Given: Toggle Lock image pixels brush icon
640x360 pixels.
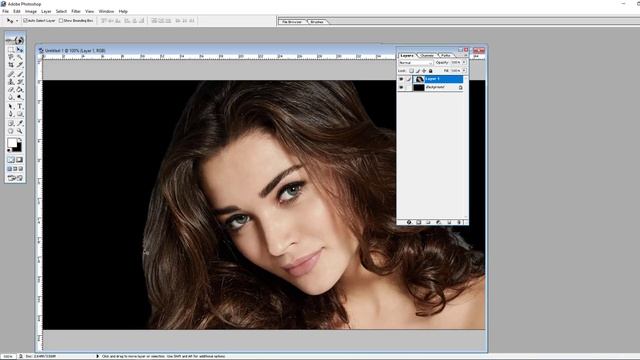Looking at the screenshot, I should [418, 71].
